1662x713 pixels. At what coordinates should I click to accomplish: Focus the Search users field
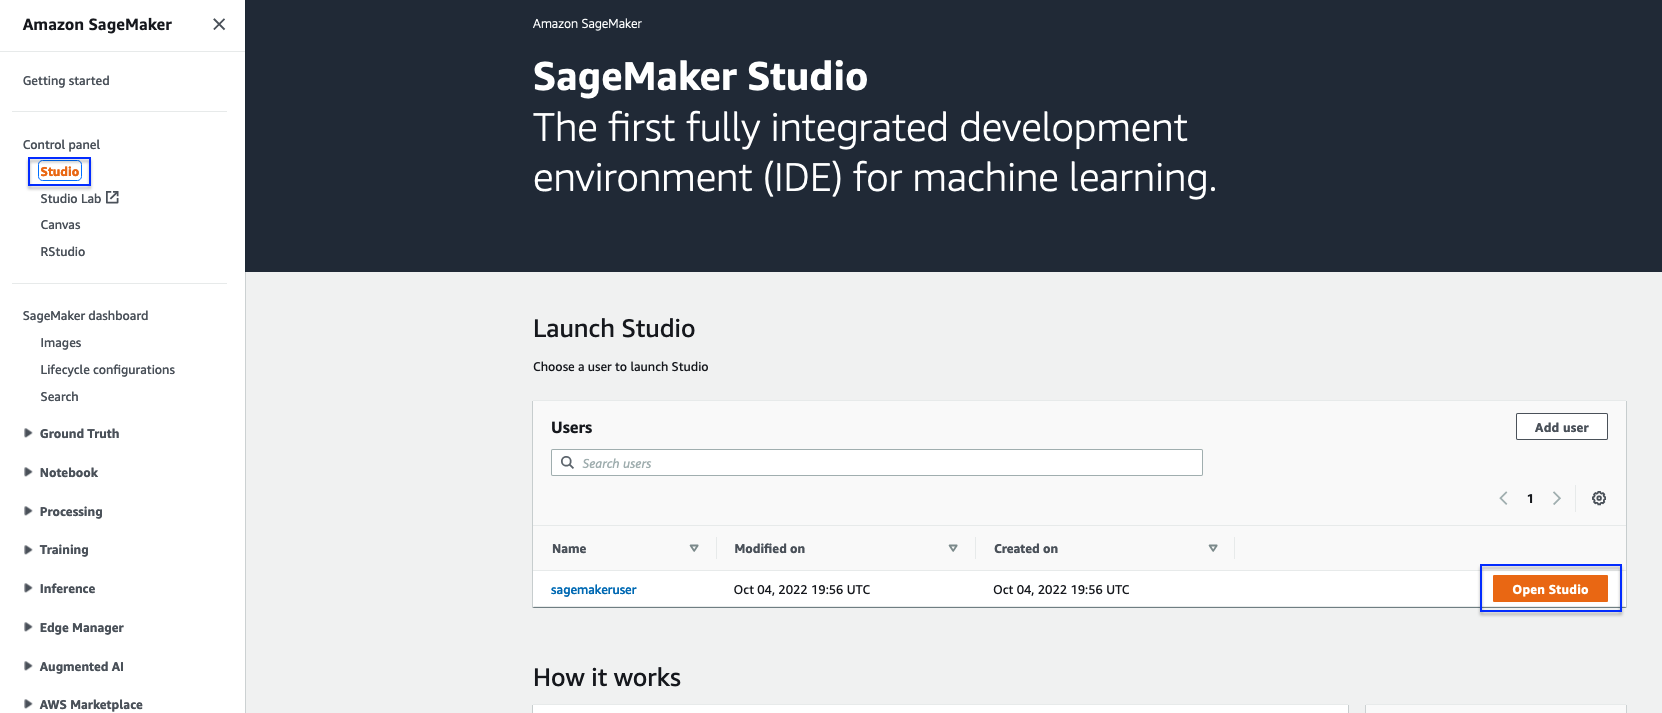[x=877, y=463]
